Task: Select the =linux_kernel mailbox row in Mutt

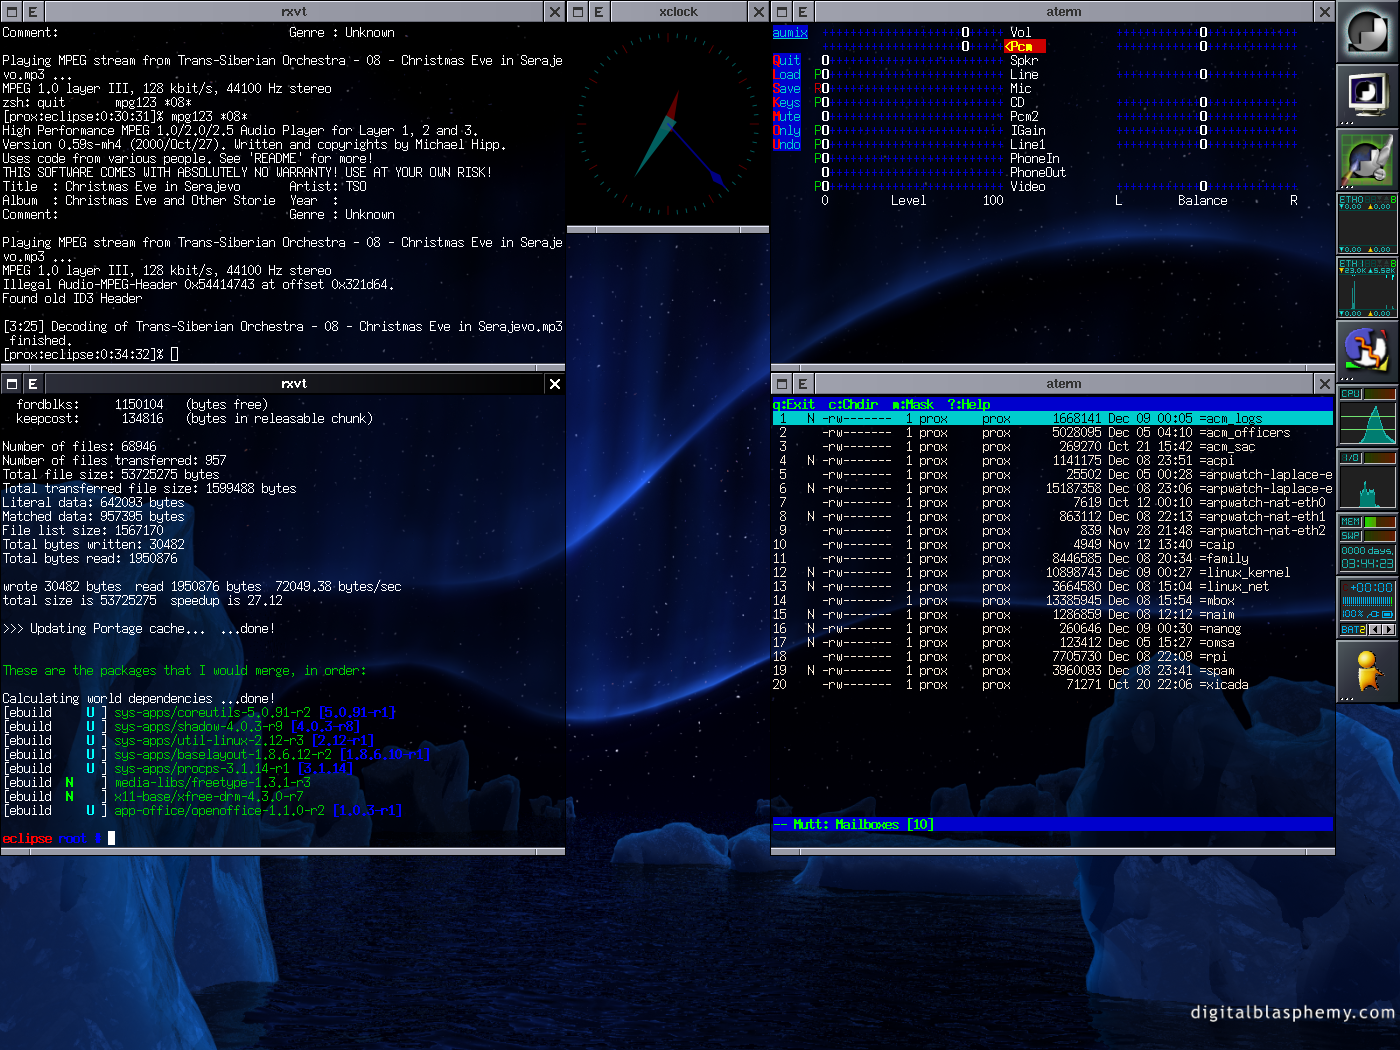Action: 1052,573
